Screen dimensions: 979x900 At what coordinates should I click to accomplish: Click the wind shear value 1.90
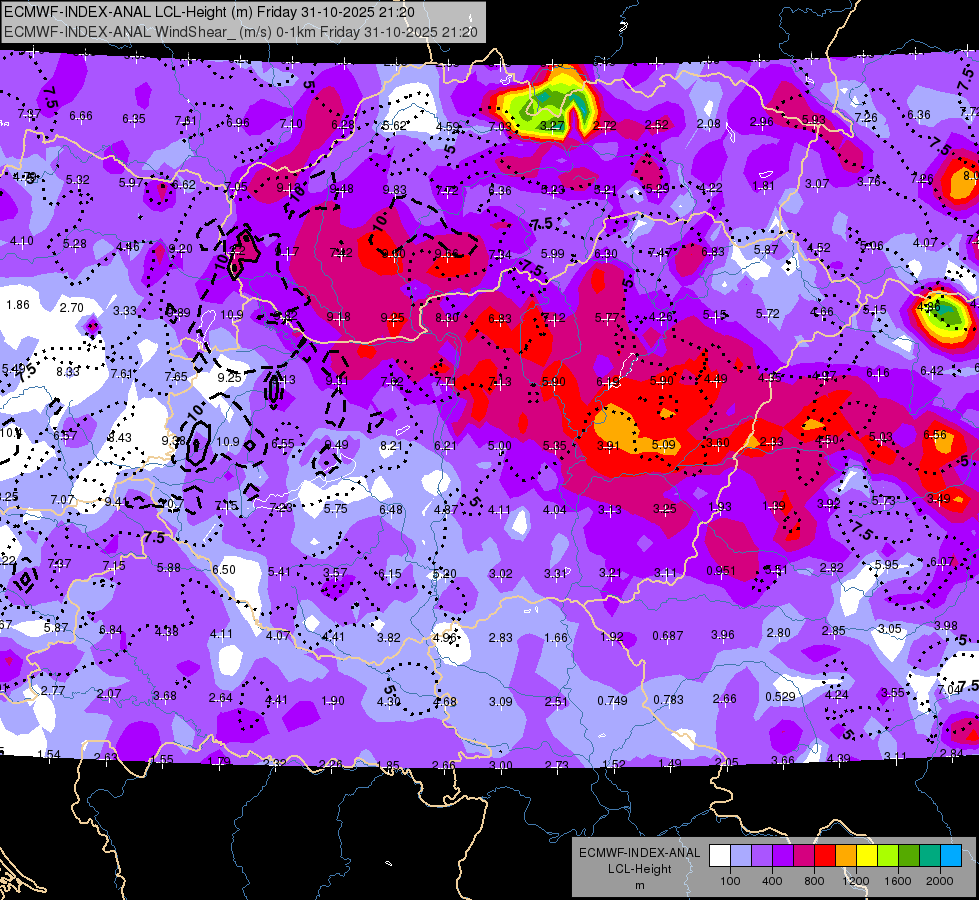pos(333,701)
